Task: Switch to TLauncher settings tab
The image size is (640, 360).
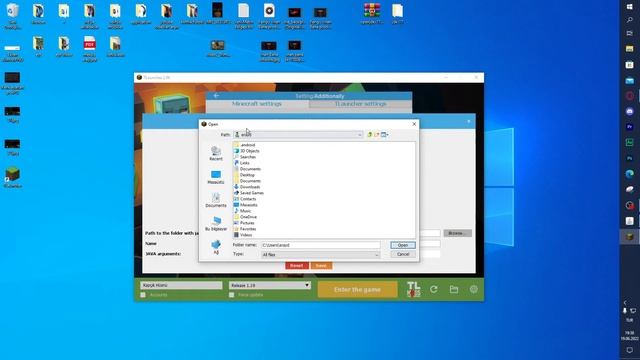Action: (x=360, y=104)
